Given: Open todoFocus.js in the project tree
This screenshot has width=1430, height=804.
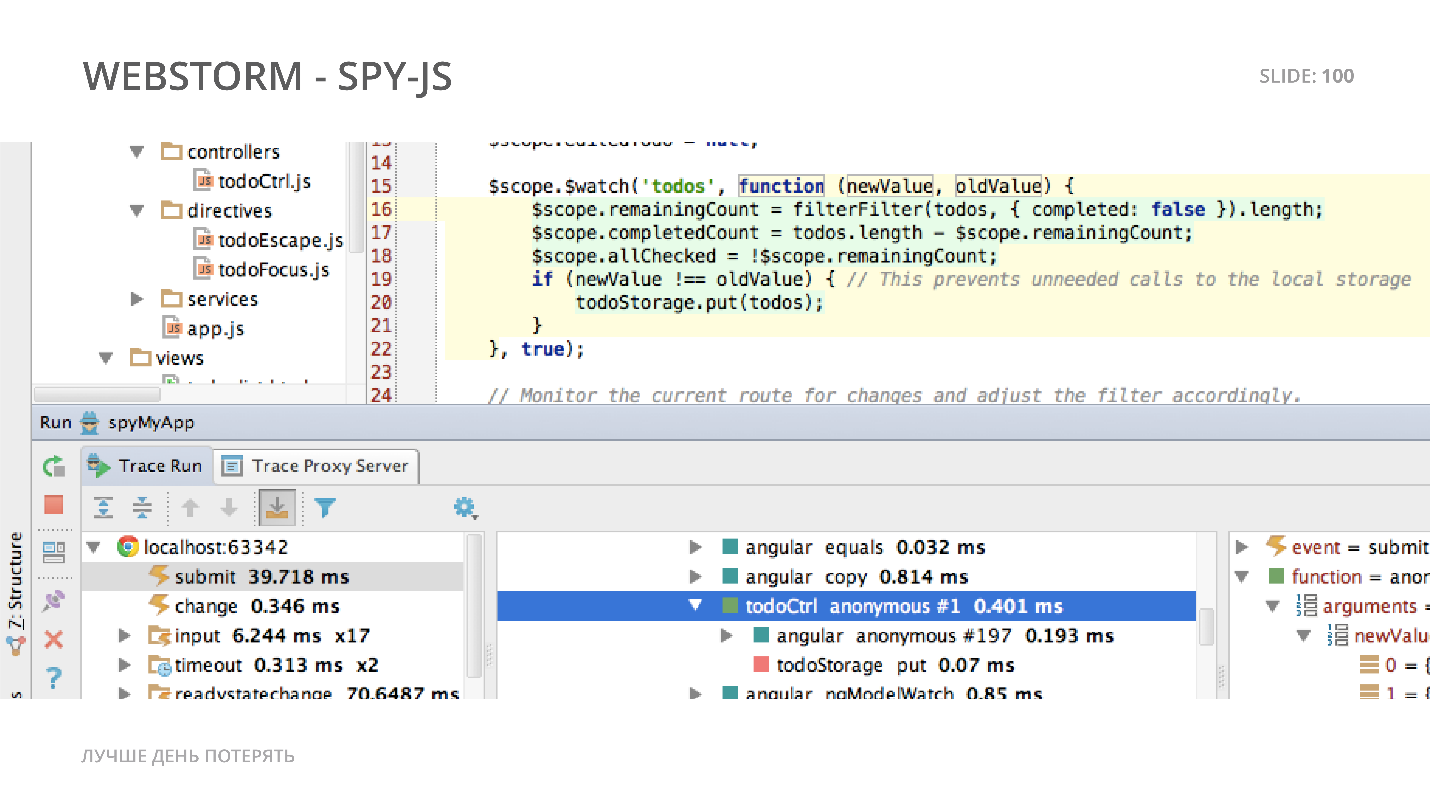Looking at the screenshot, I should pyautogui.click(x=274, y=270).
